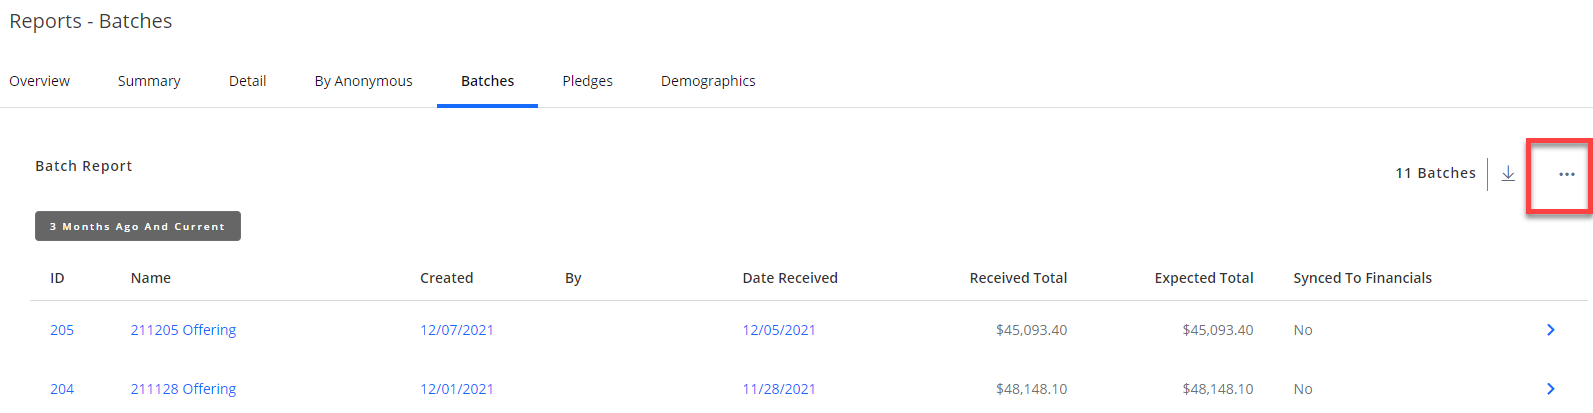Image resolution: width=1593 pixels, height=413 pixels.
Task: Open the Summary tab
Action: 149,81
